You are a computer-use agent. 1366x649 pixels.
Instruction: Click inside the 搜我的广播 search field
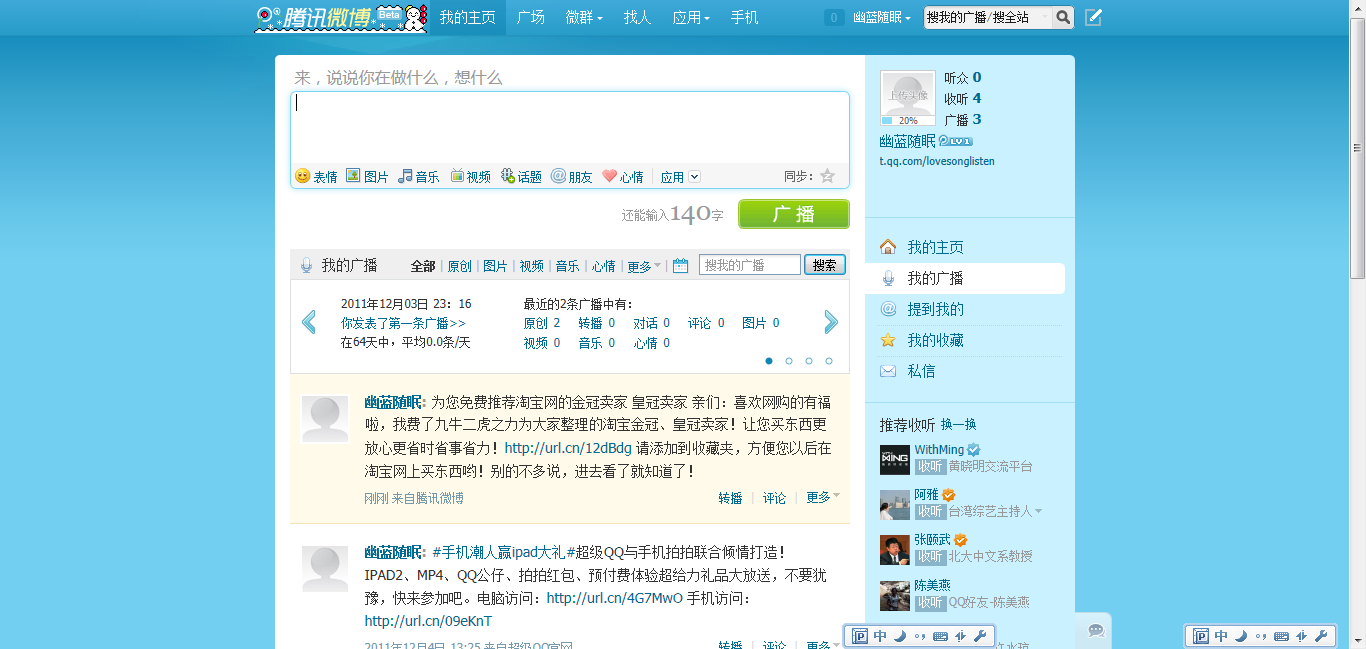coord(749,265)
